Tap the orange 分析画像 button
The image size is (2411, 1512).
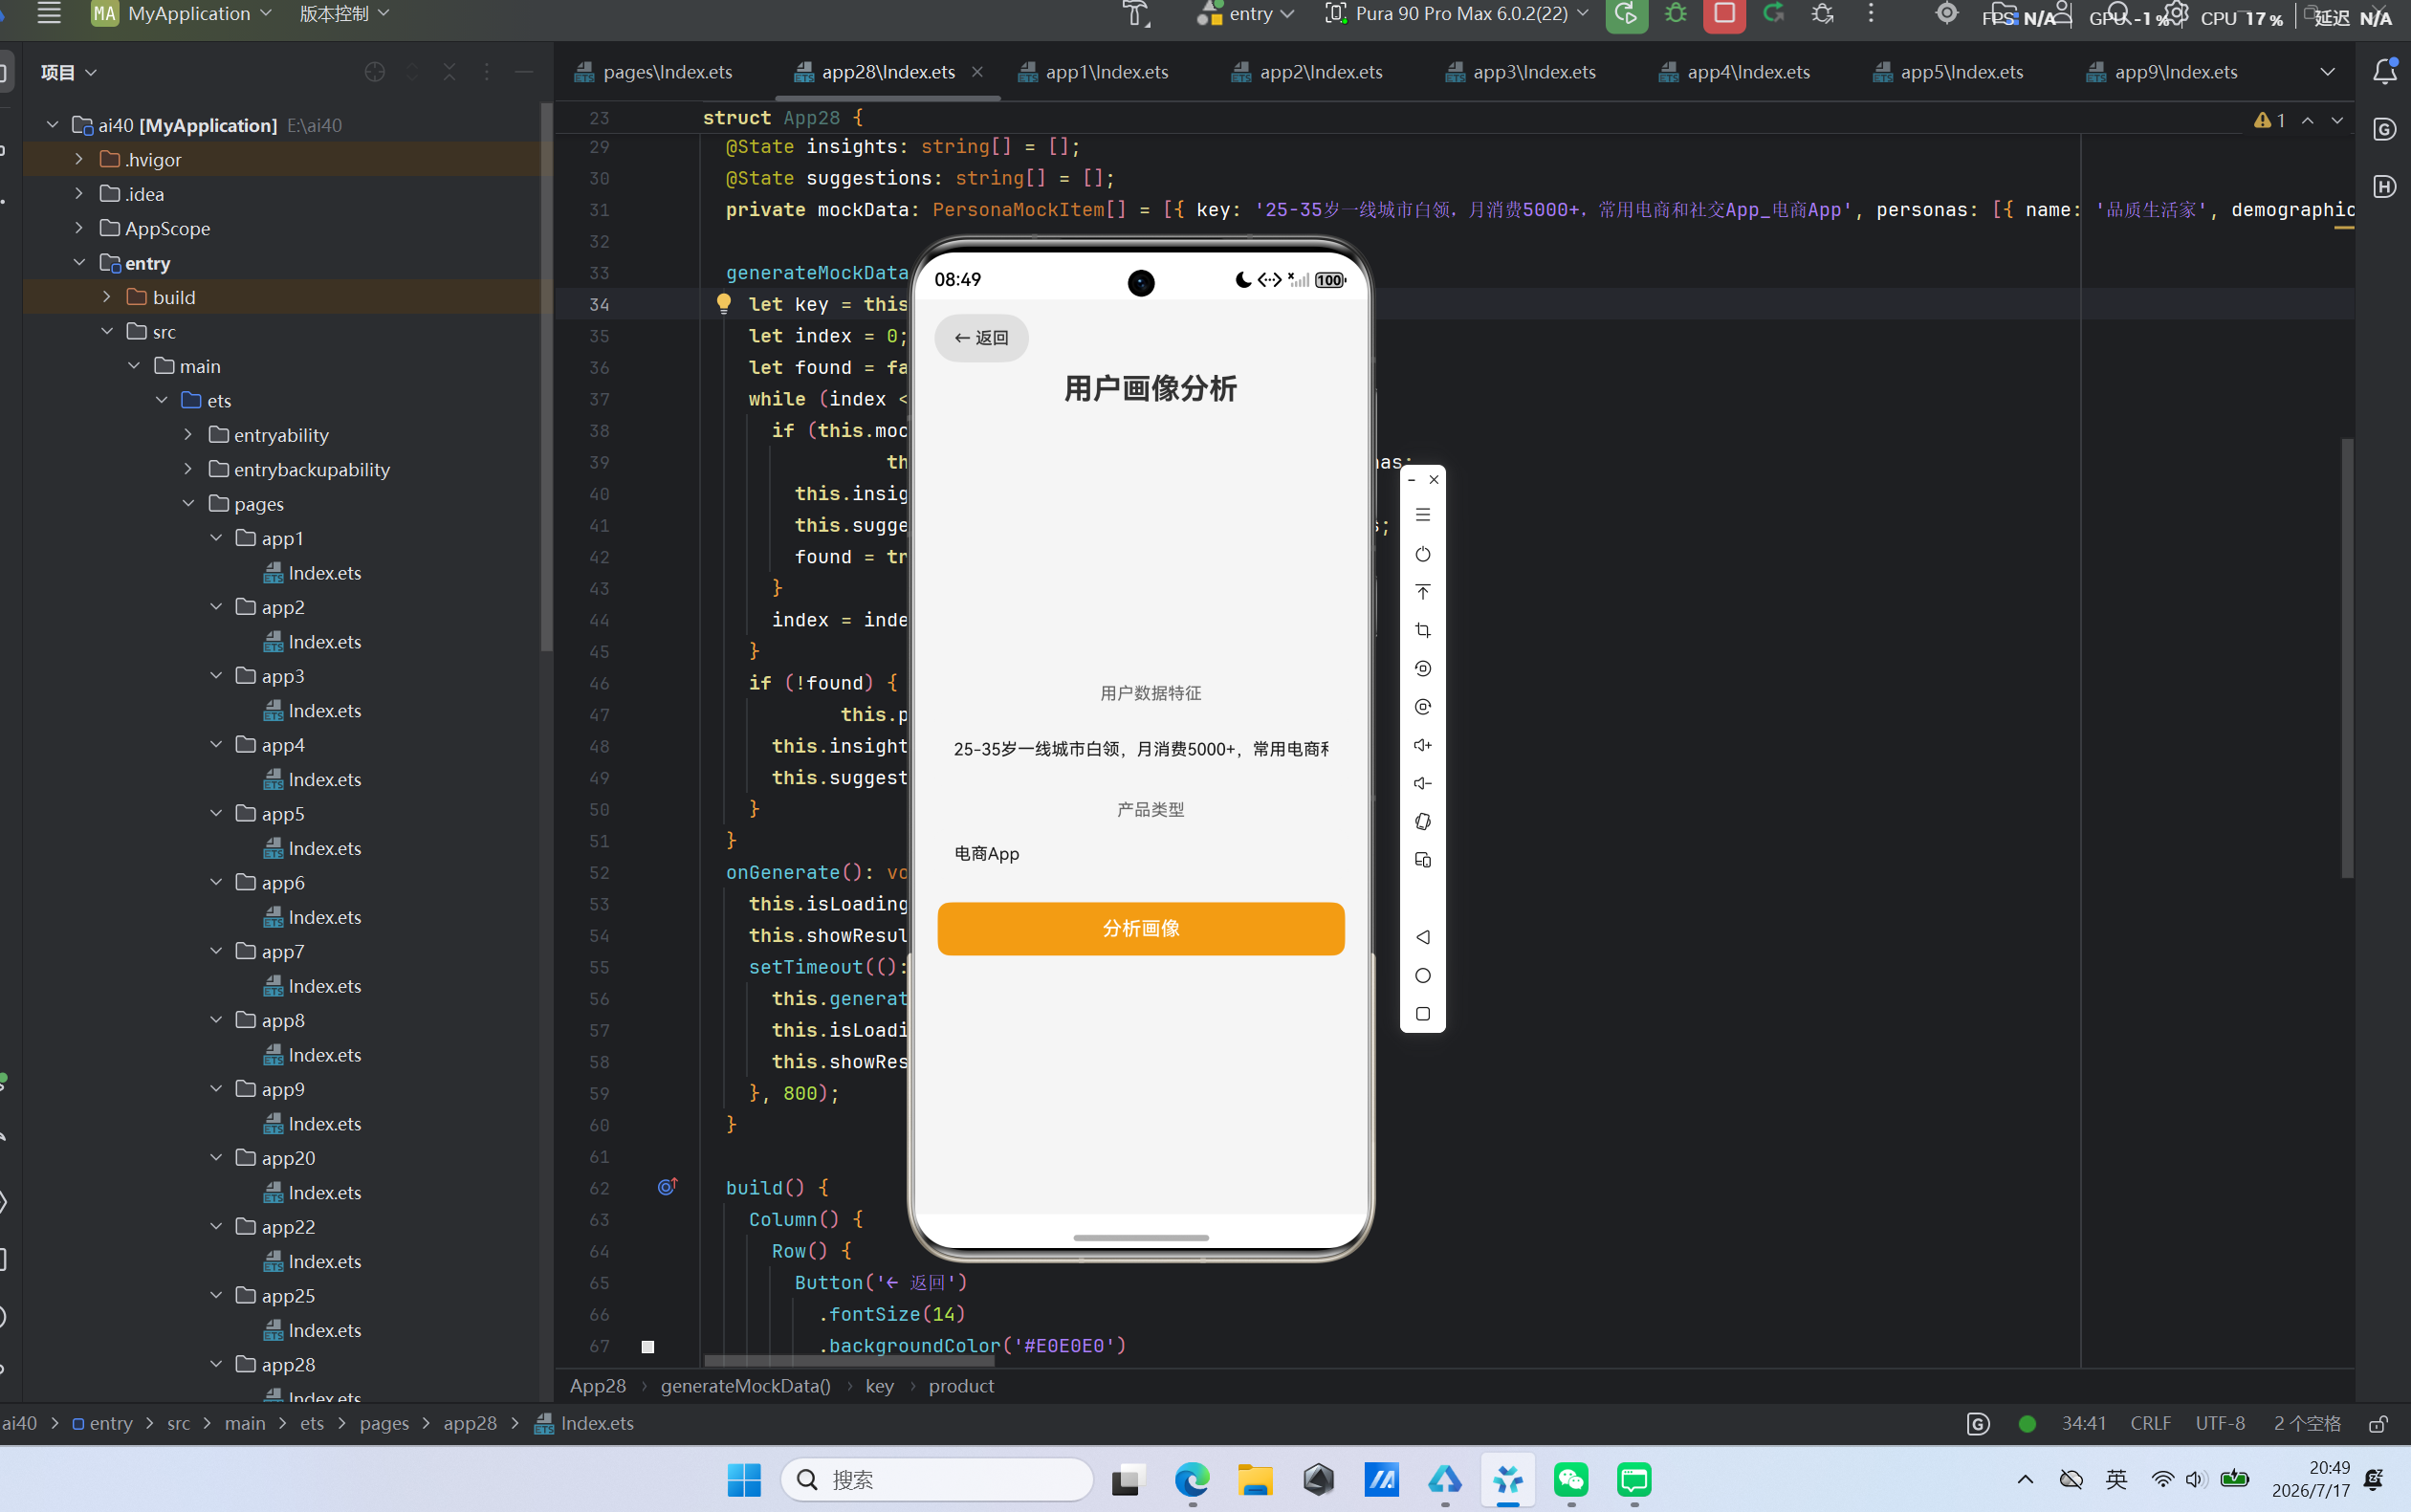click(x=1140, y=928)
